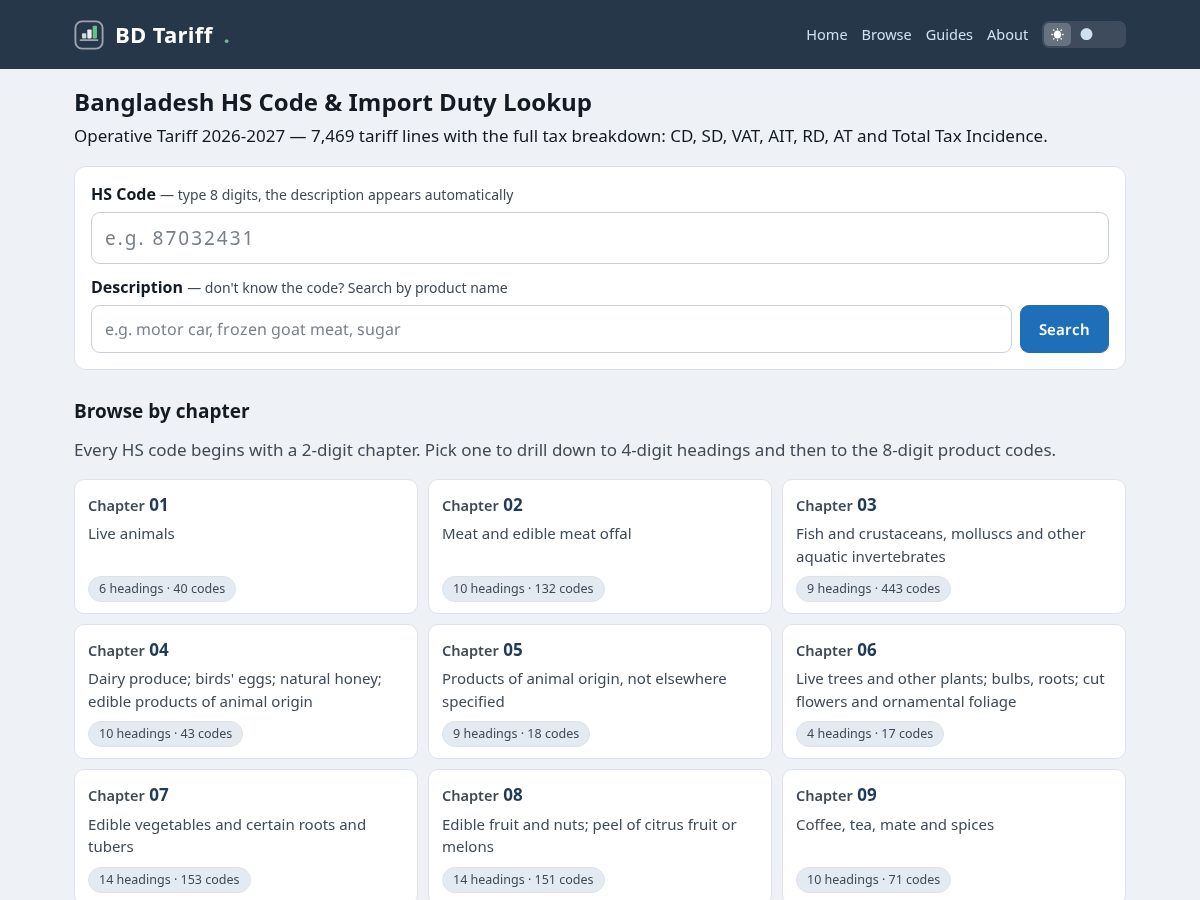
Task: Open Chapter 04 Dairy produce card
Action: click(x=246, y=691)
